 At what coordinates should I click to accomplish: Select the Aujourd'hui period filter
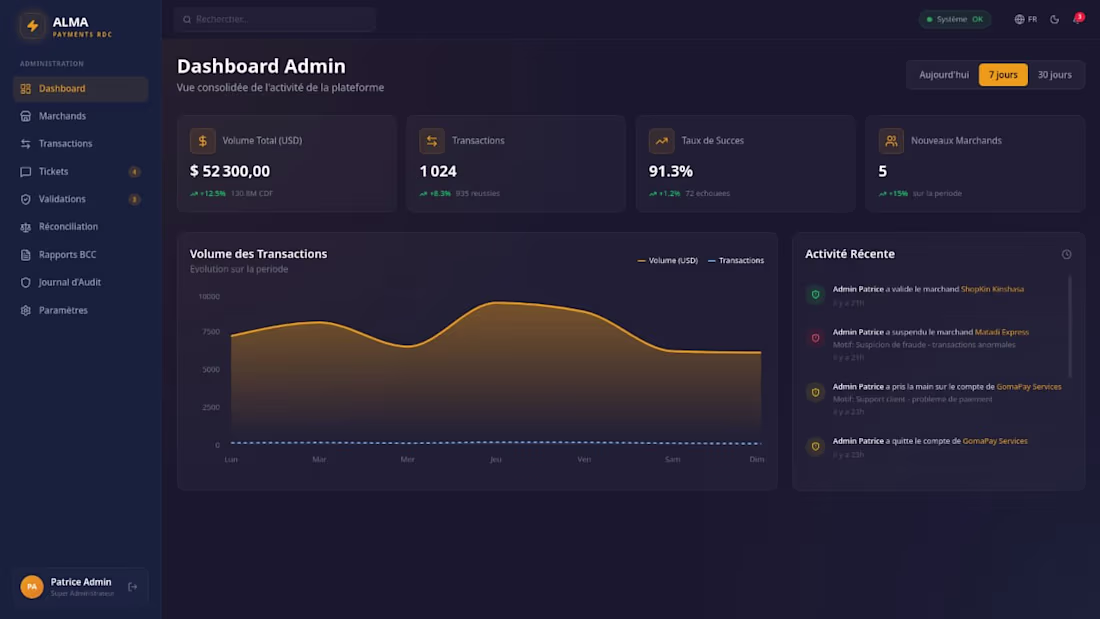944,75
